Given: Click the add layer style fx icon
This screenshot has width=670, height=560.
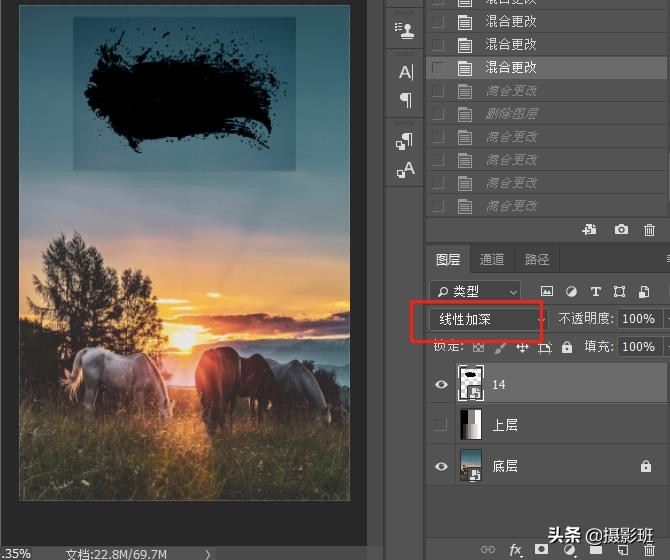Looking at the screenshot, I should [x=516, y=550].
